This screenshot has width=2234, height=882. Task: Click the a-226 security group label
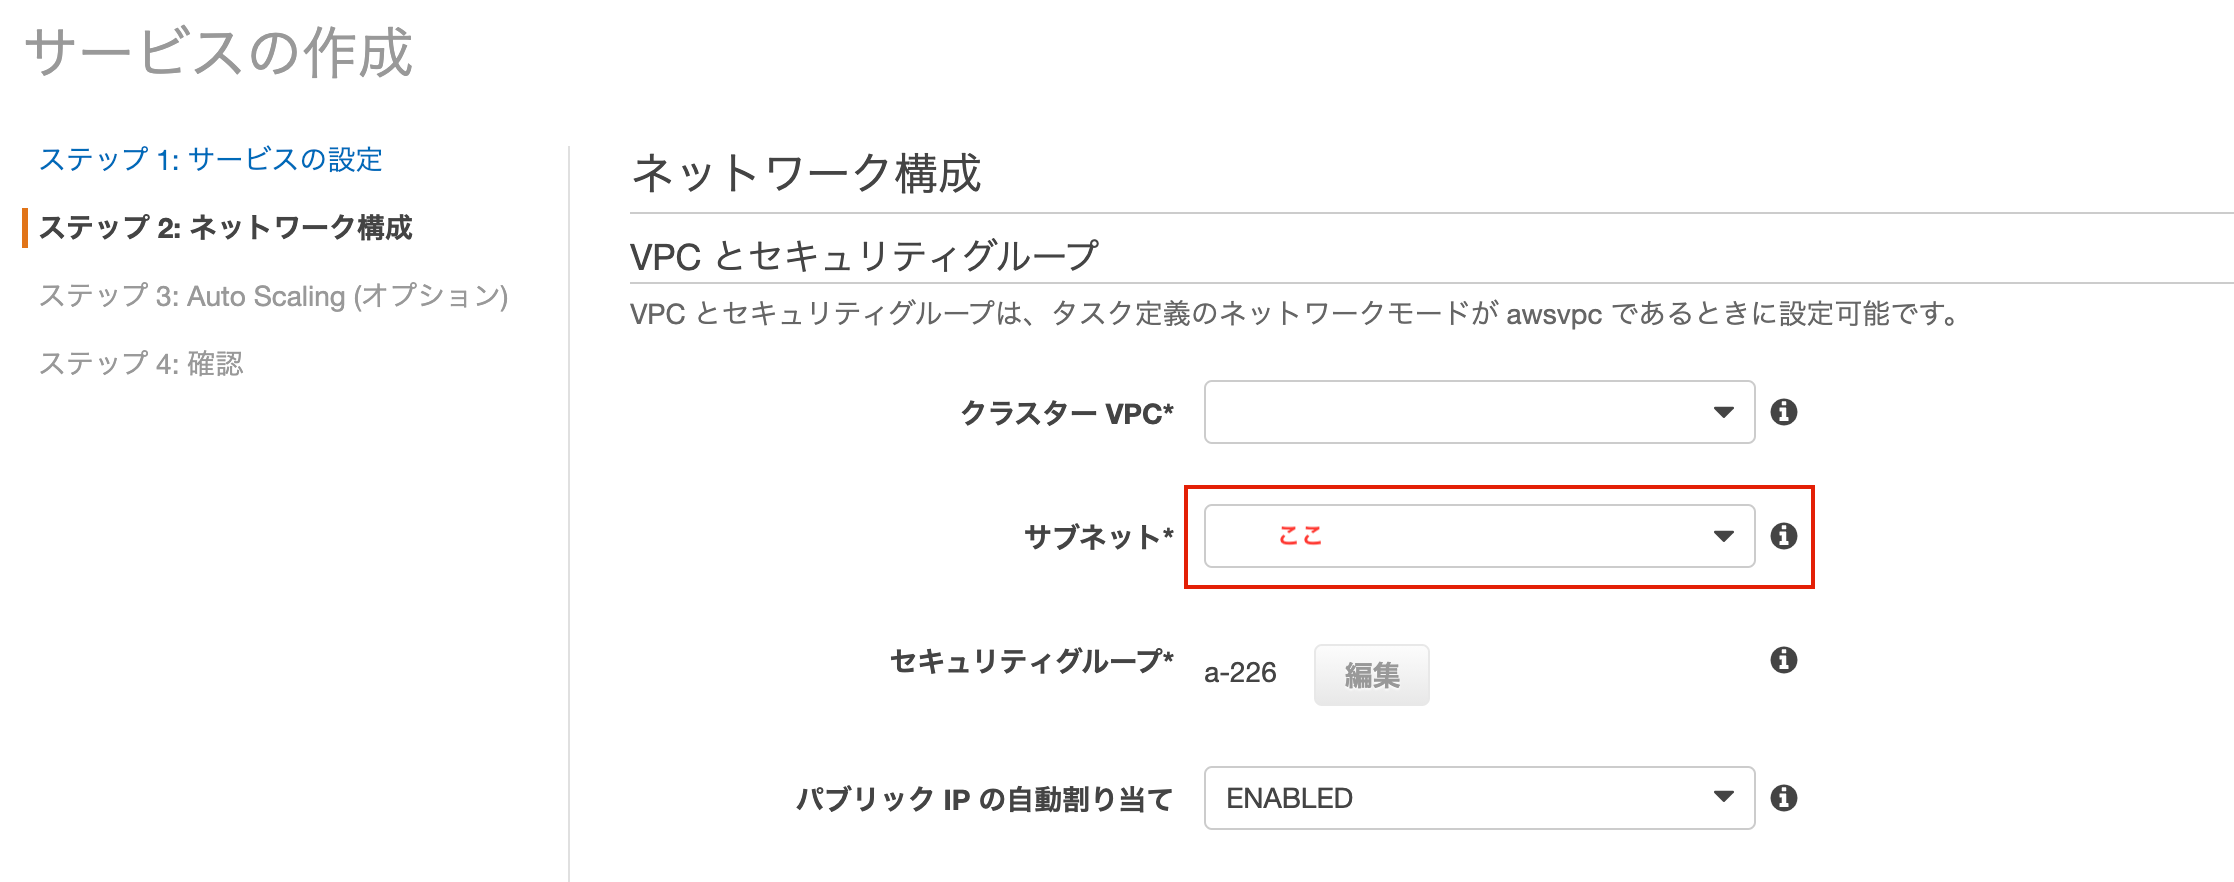click(1240, 672)
